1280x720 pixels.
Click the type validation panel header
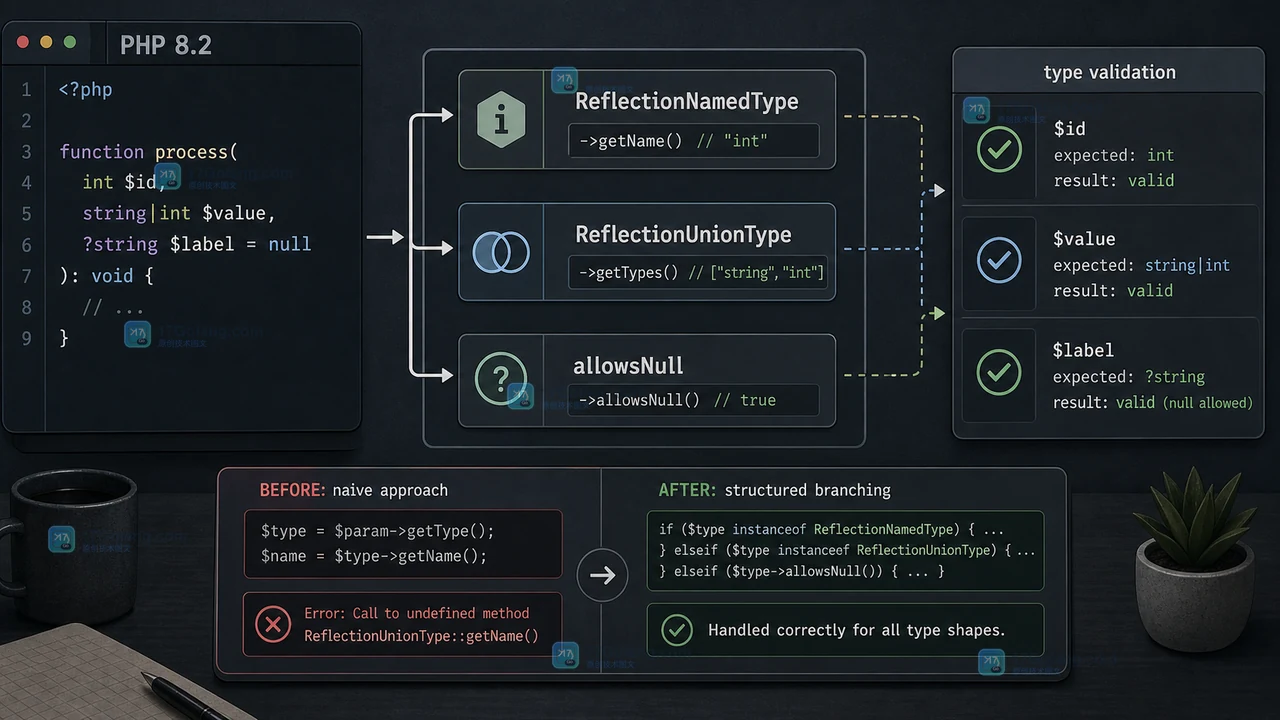[1109, 72]
